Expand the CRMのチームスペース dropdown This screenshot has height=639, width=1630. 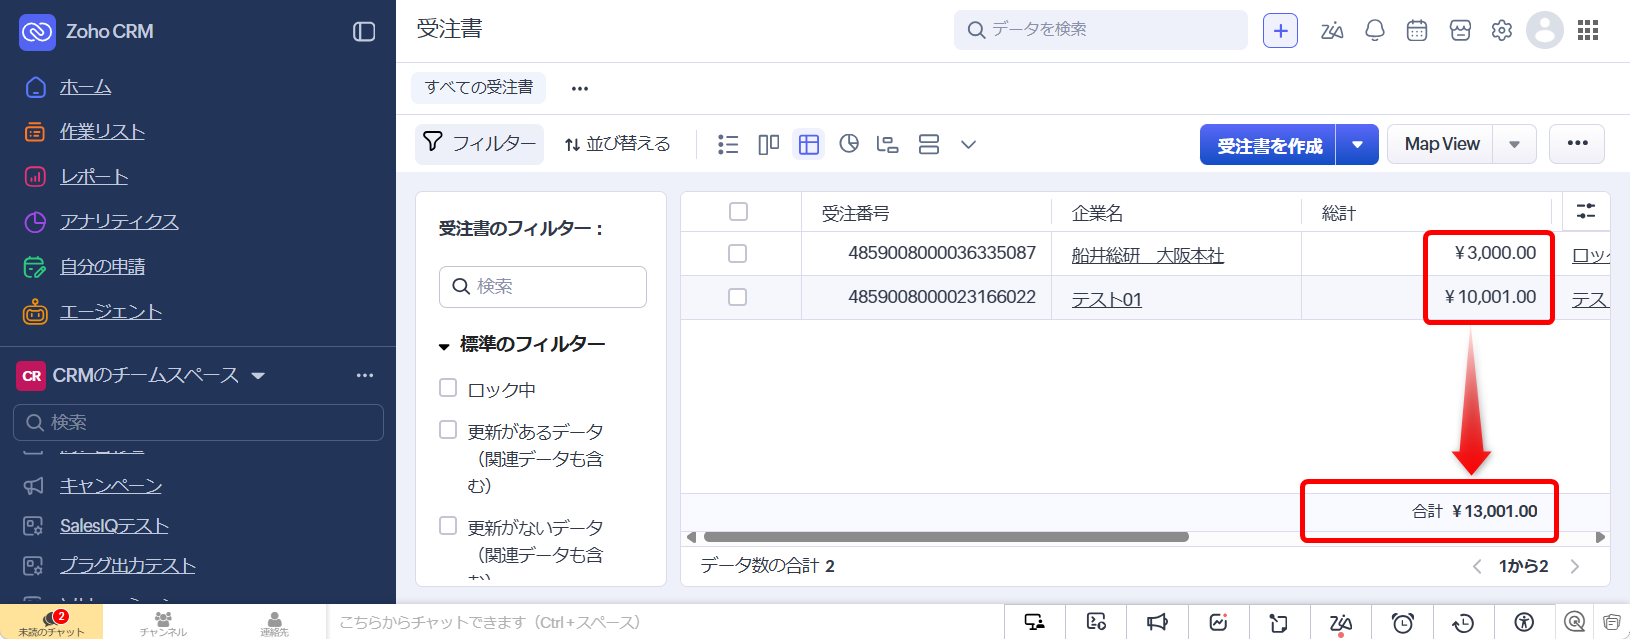pos(258,376)
